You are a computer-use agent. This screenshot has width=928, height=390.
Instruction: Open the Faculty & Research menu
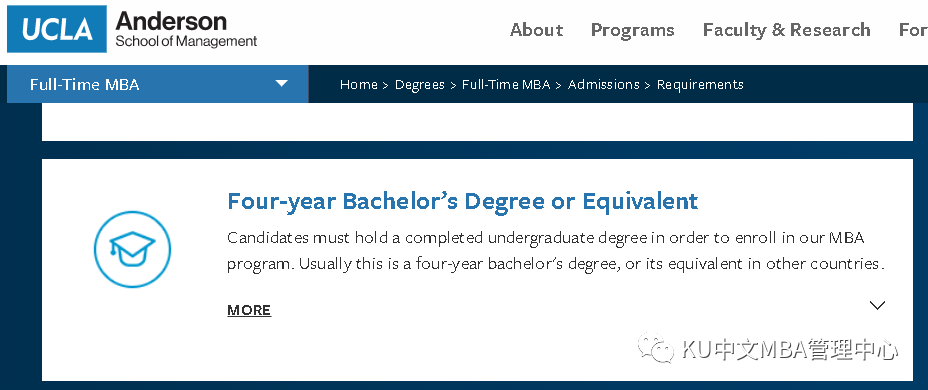pyautogui.click(x=787, y=30)
